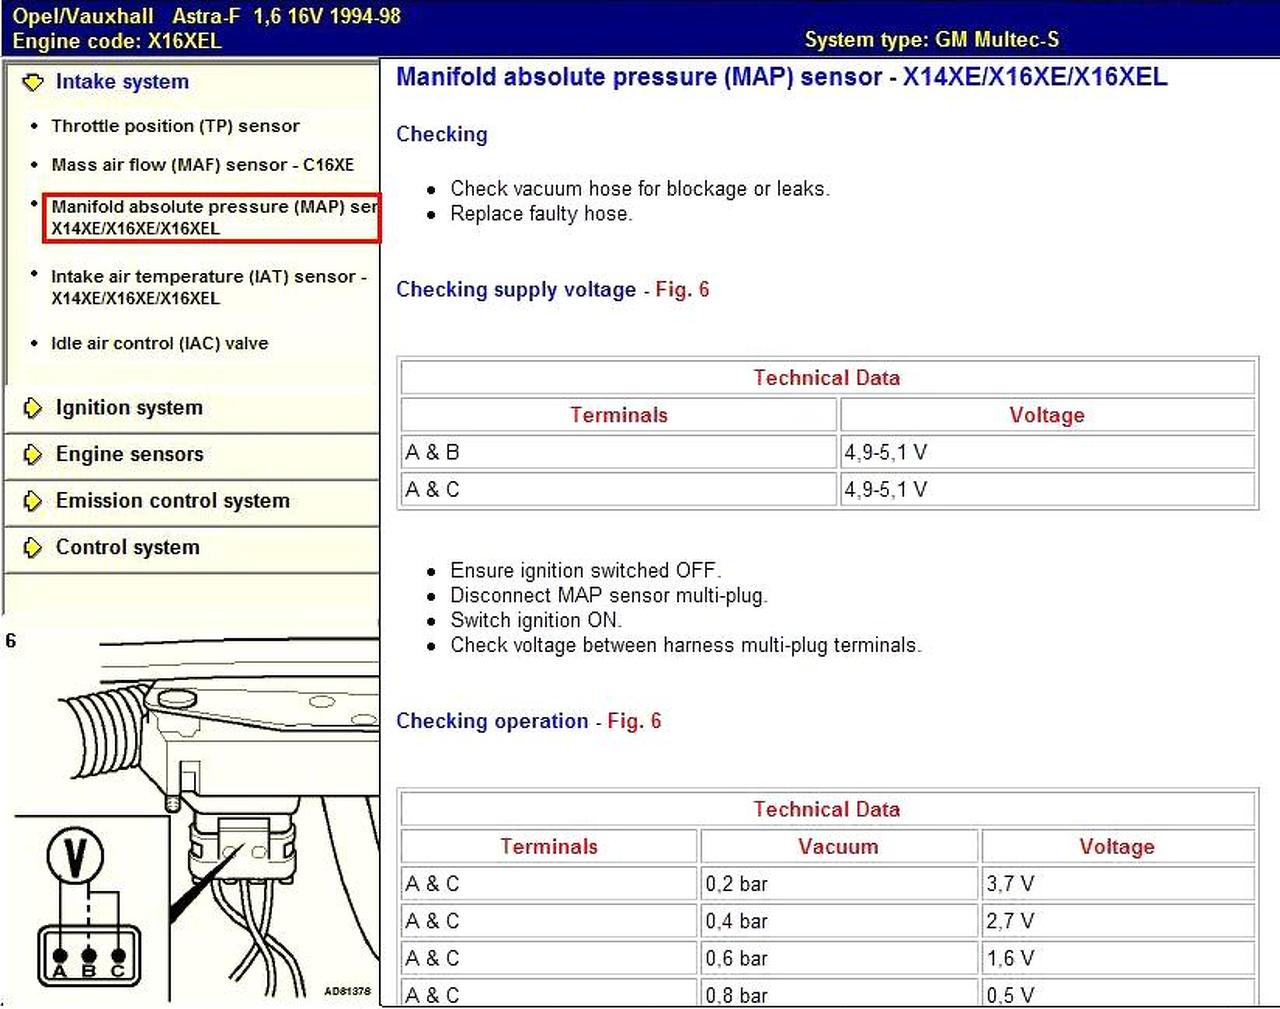1280x1009 pixels.
Task: Open Idle air control (IAC) valve page
Action: coord(160,343)
